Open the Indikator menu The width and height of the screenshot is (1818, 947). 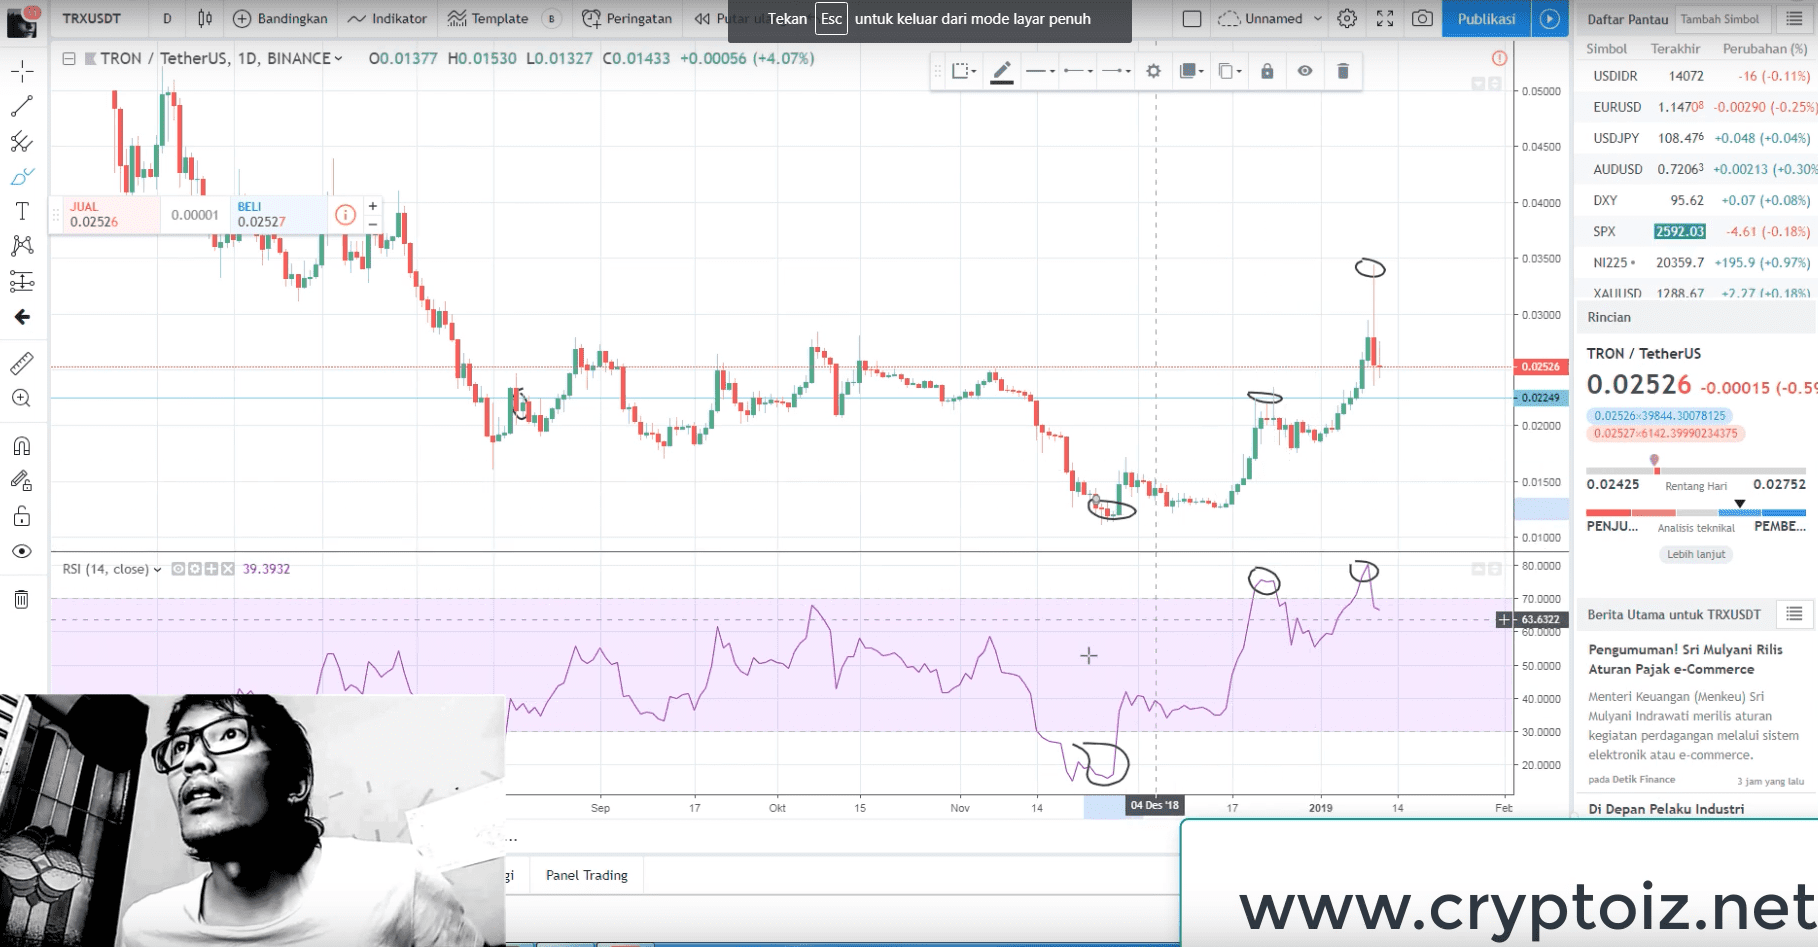pos(388,18)
